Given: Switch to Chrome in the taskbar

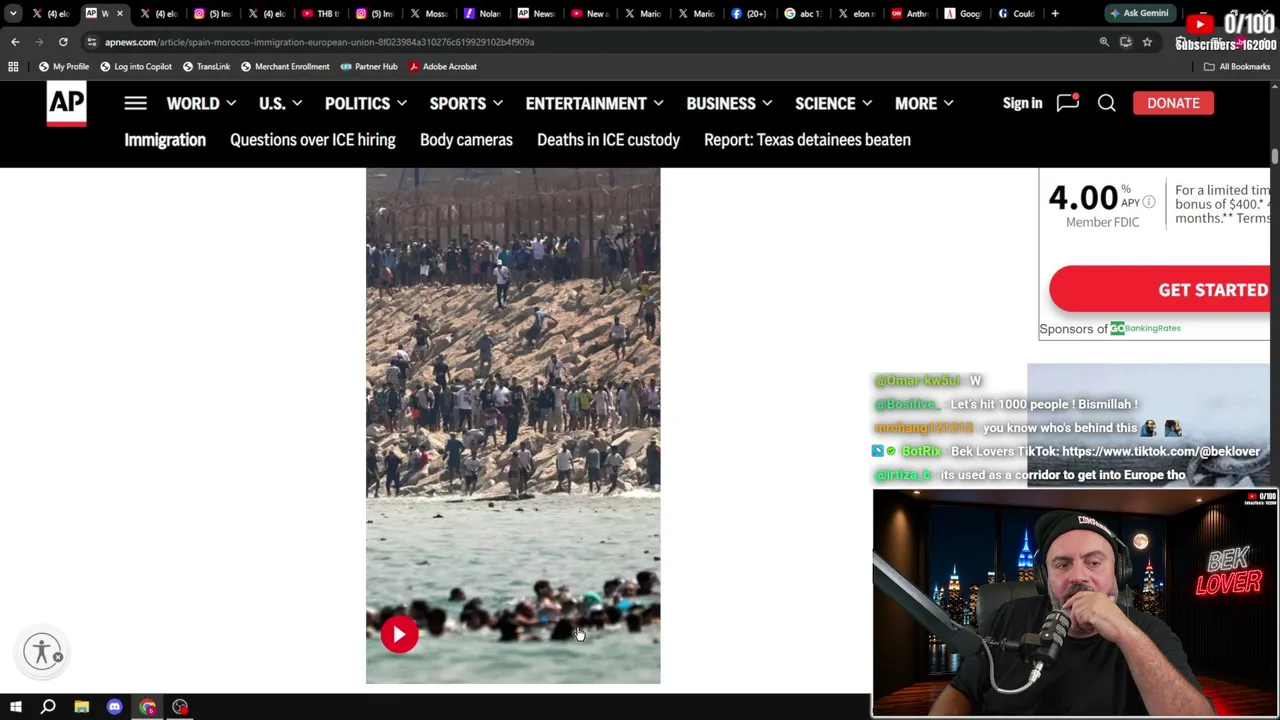Looking at the screenshot, I should click(147, 707).
